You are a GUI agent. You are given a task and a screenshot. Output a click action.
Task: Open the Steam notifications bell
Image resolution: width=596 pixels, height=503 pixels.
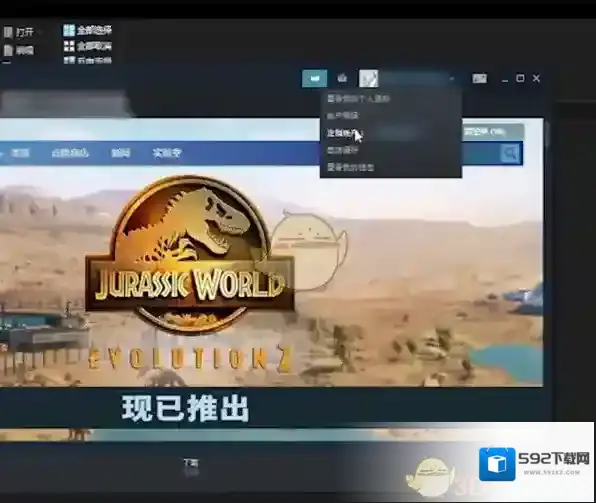342,78
